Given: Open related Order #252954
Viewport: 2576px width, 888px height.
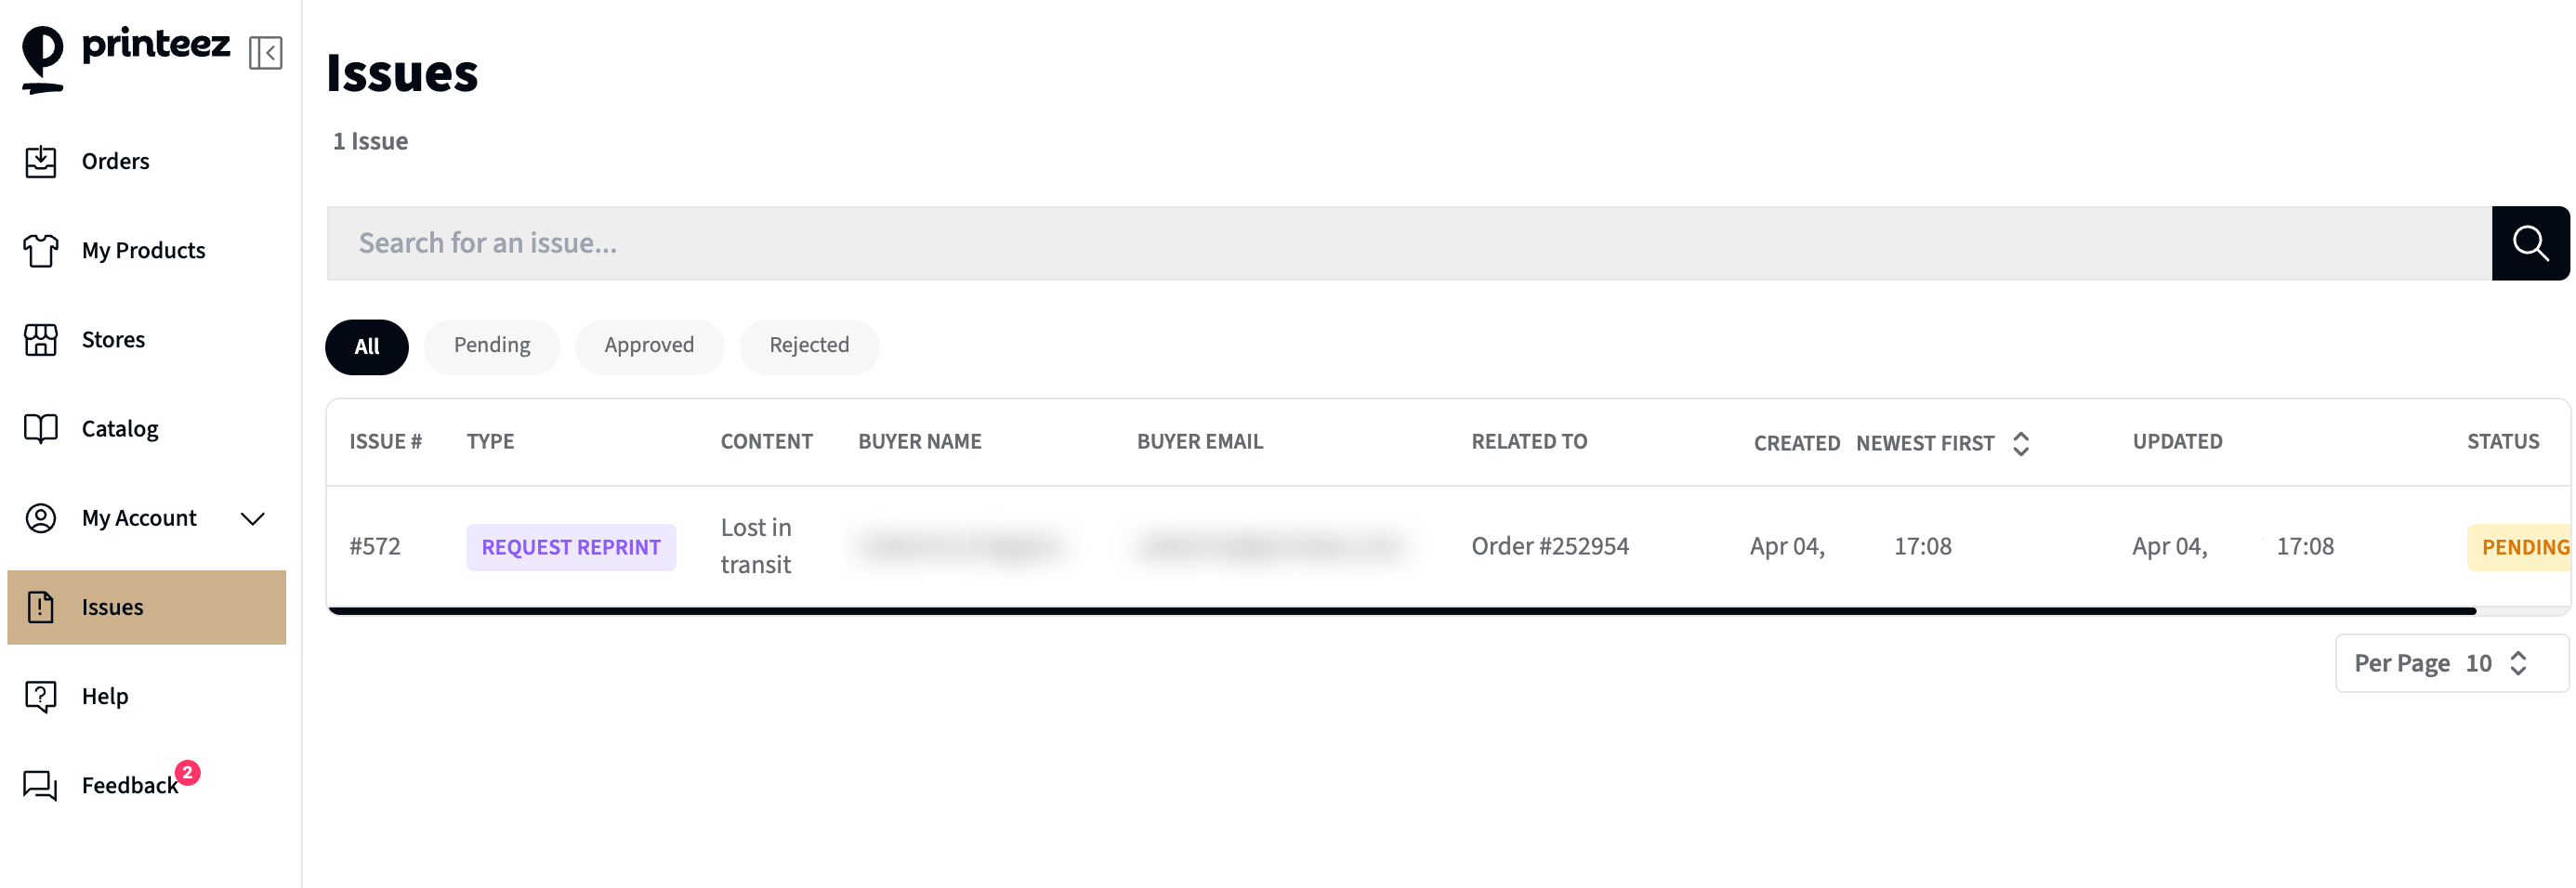Looking at the screenshot, I should pyautogui.click(x=1550, y=546).
